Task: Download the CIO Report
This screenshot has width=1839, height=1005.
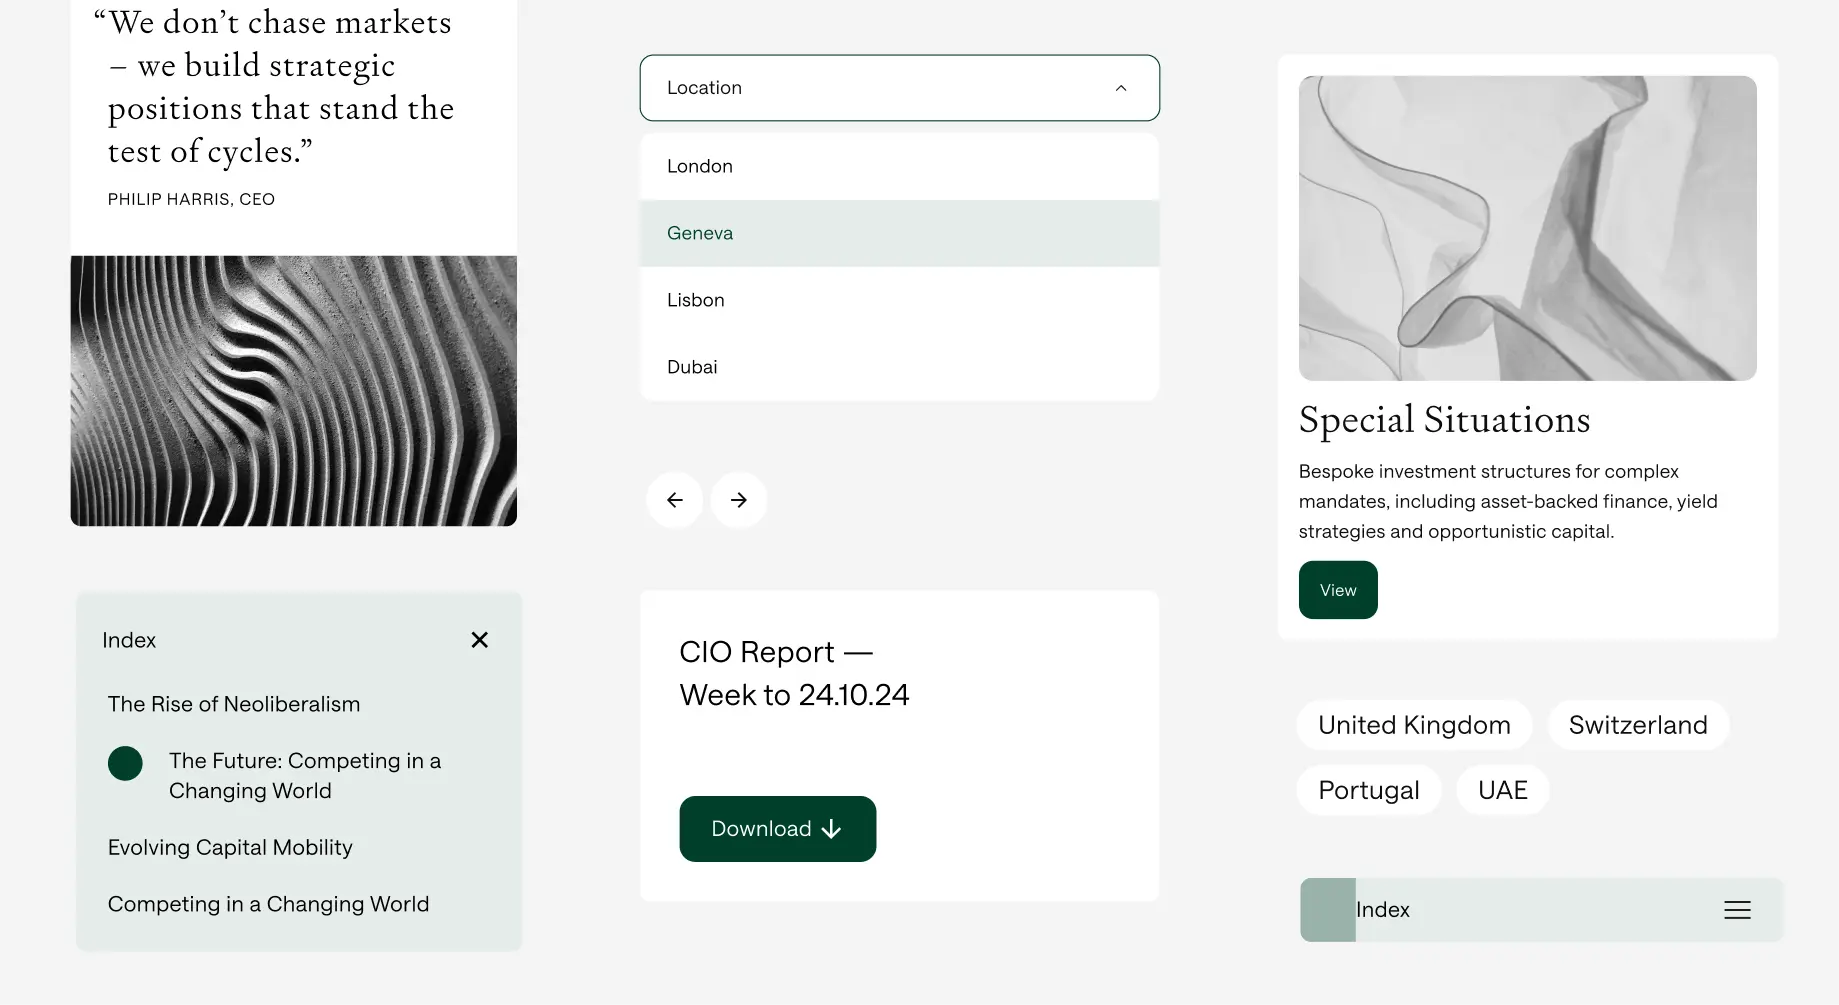Action: click(x=777, y=829)
